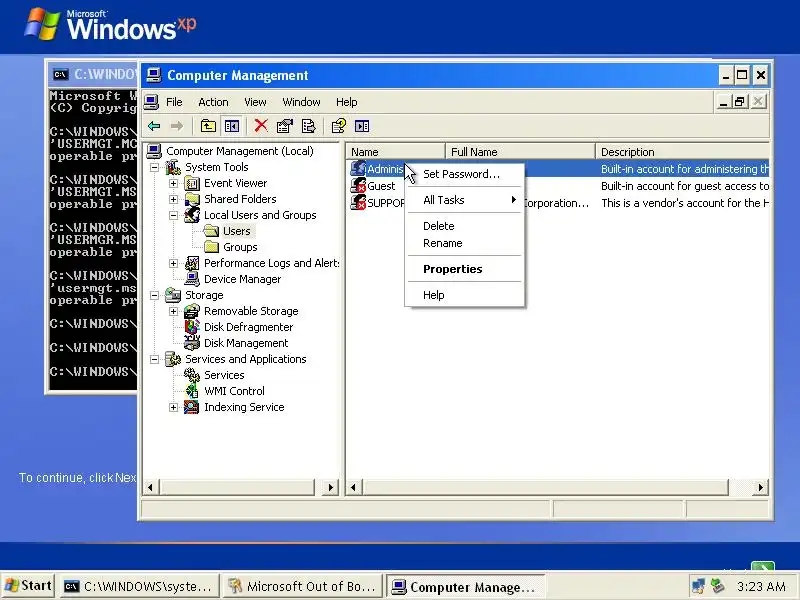The image size is (800, 600).
Task: Open the Window menu
Action: (302, 102)
